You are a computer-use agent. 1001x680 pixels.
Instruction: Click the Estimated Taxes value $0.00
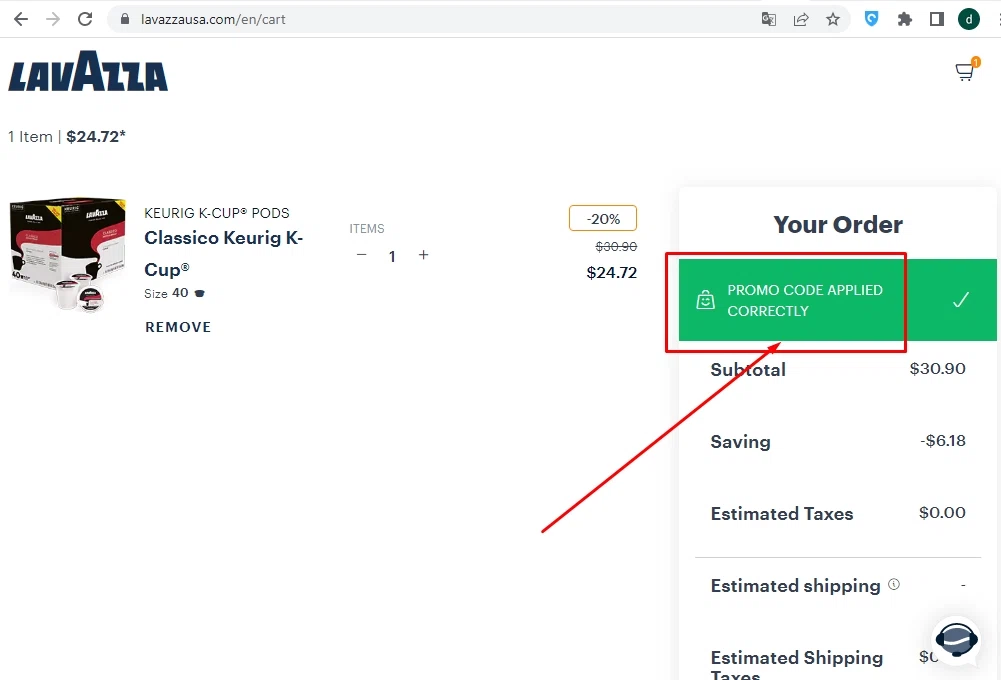tap(942, 513)
